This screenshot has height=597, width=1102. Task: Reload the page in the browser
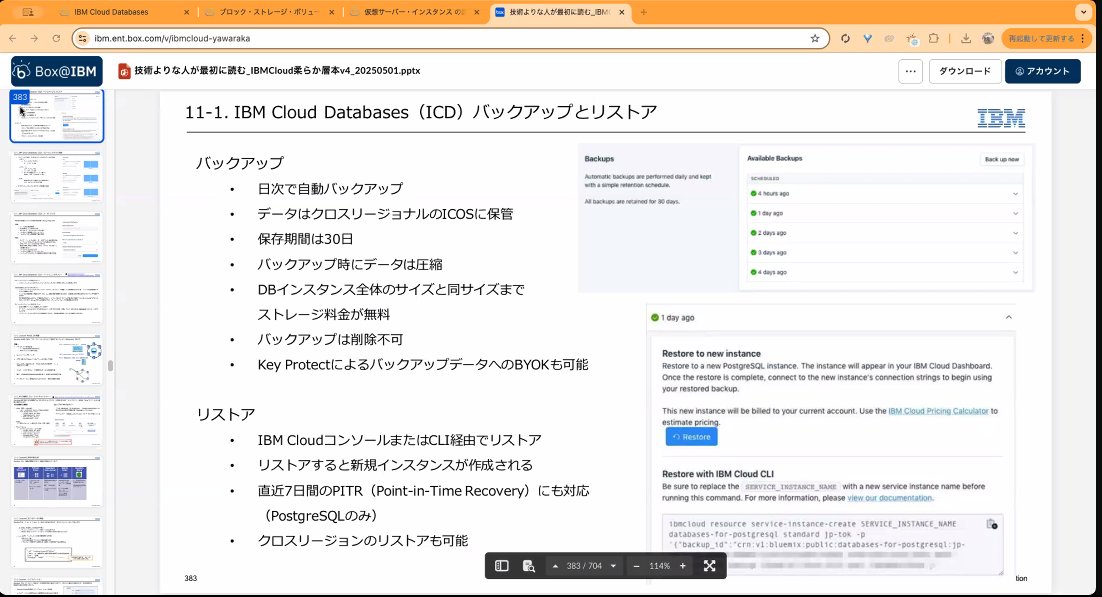click(x=56, y=39)
